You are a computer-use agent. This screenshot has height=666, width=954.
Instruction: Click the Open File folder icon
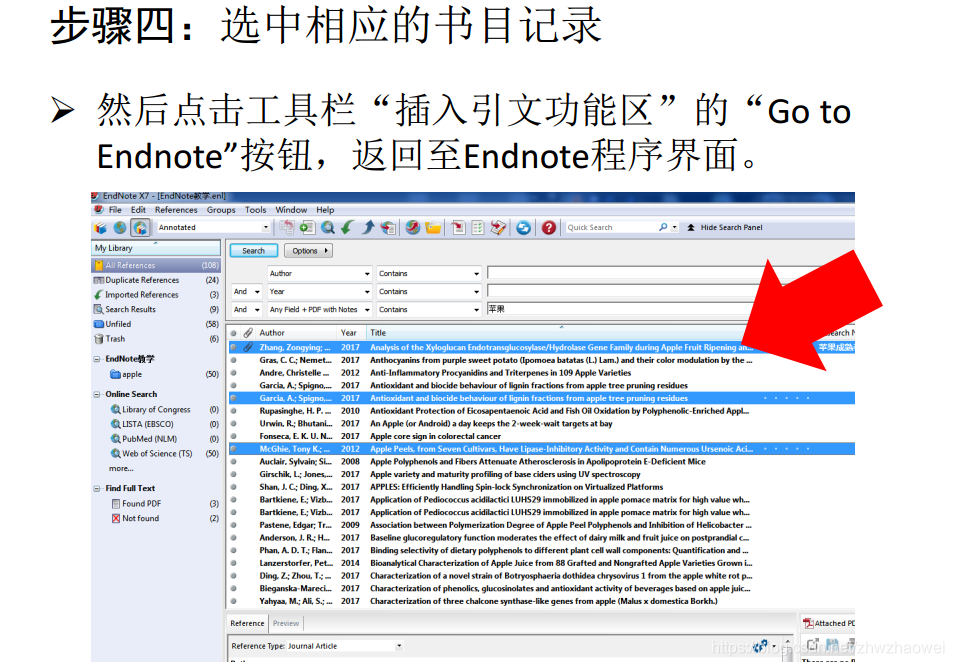[433, 227]
